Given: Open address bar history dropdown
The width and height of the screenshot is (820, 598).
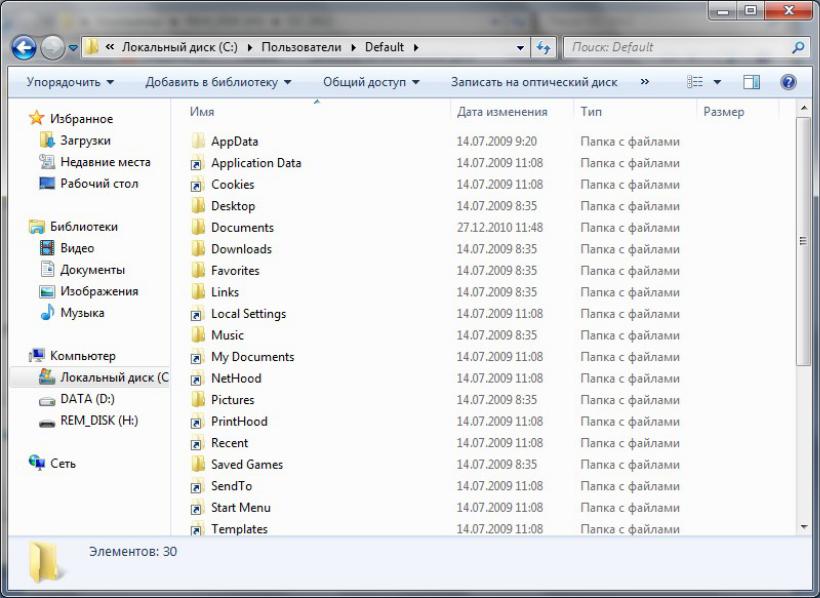Looking at the screenshot, I should pos(520,48).
